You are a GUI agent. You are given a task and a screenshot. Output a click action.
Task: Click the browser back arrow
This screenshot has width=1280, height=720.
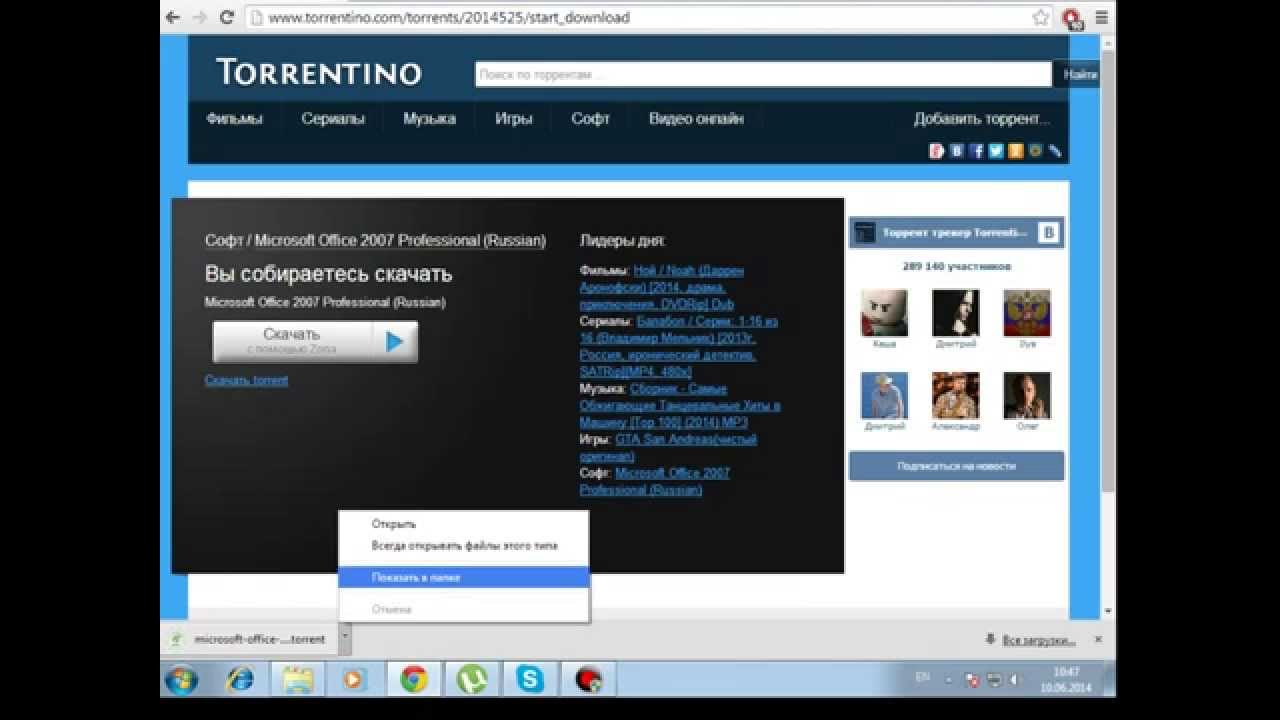click(x=173, y=17)
